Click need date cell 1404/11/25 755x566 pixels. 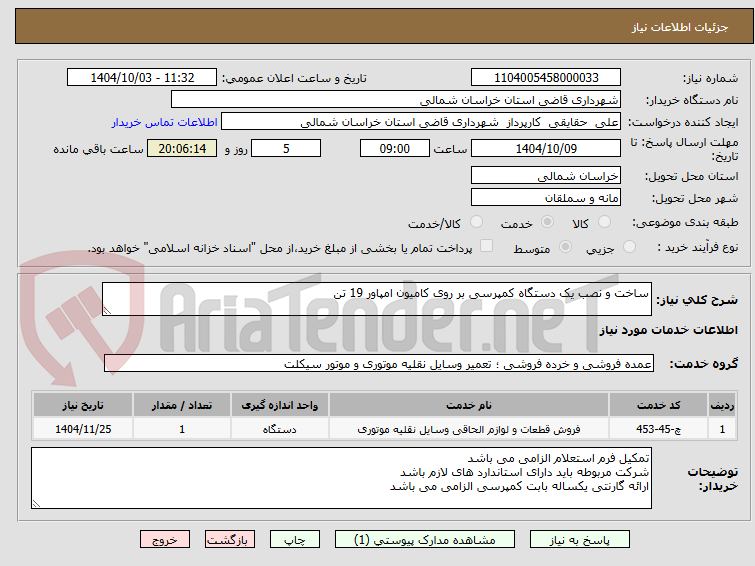pos(83,429)
